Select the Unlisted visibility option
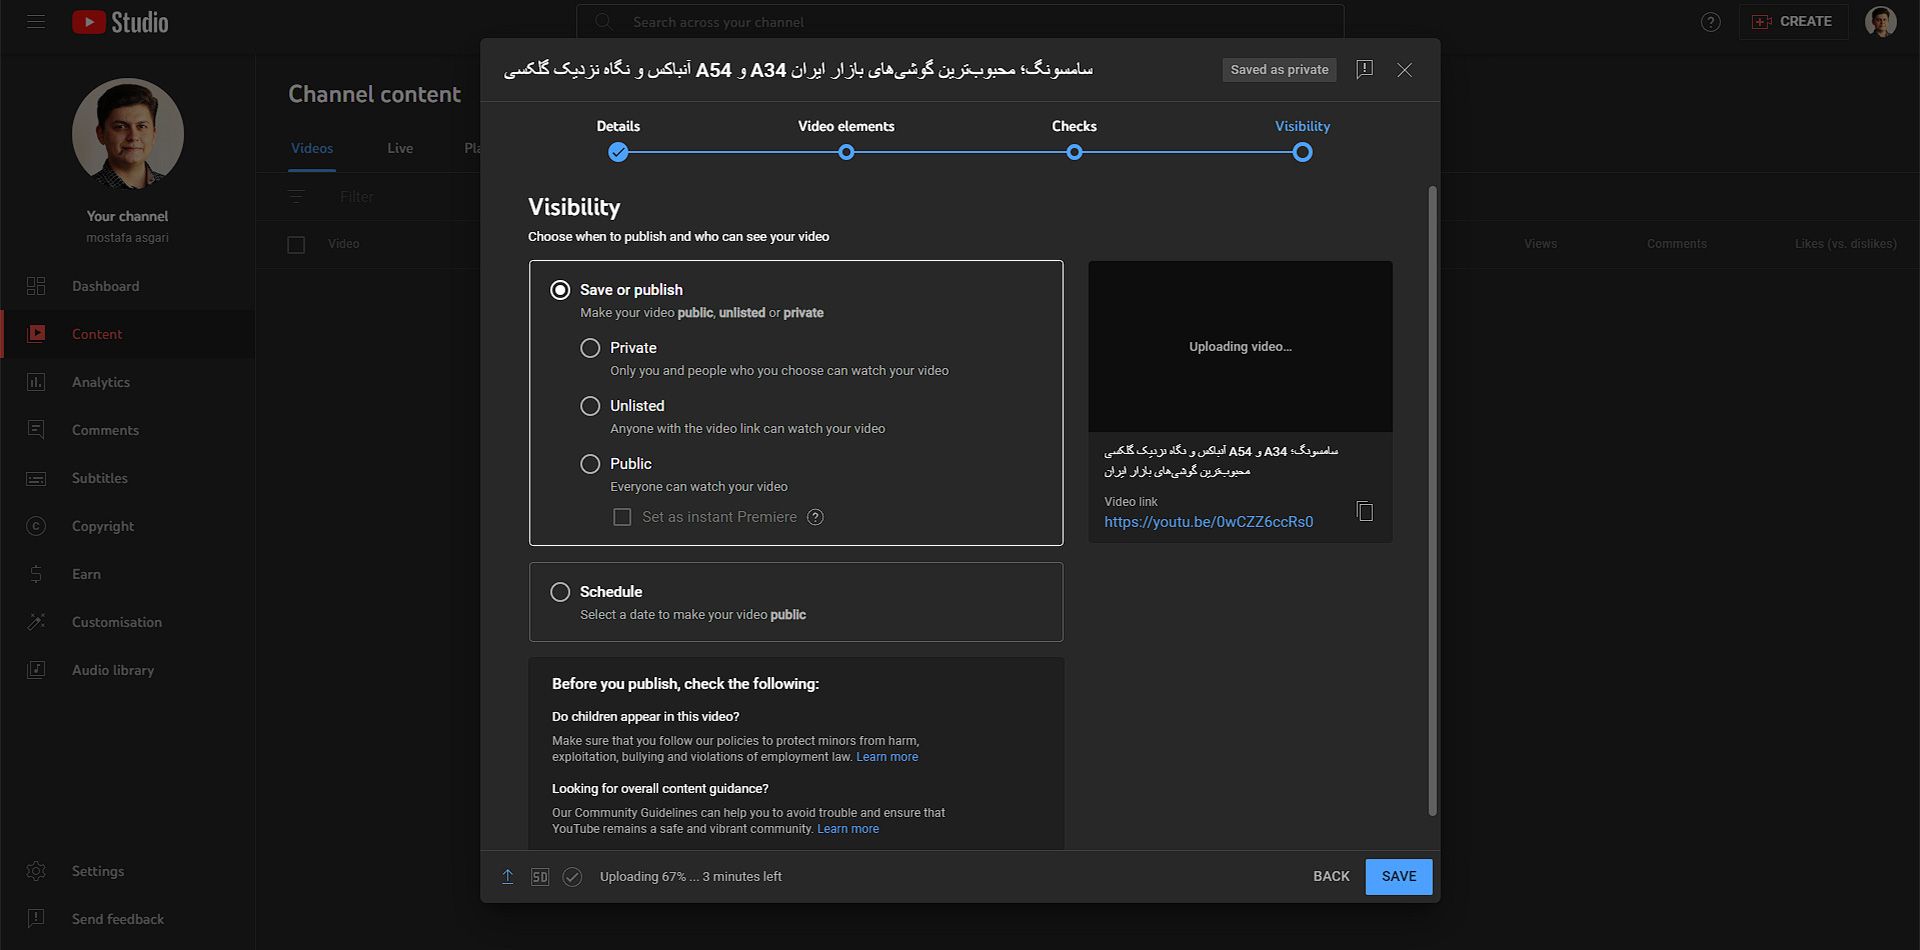 click(x=590, y=406)
